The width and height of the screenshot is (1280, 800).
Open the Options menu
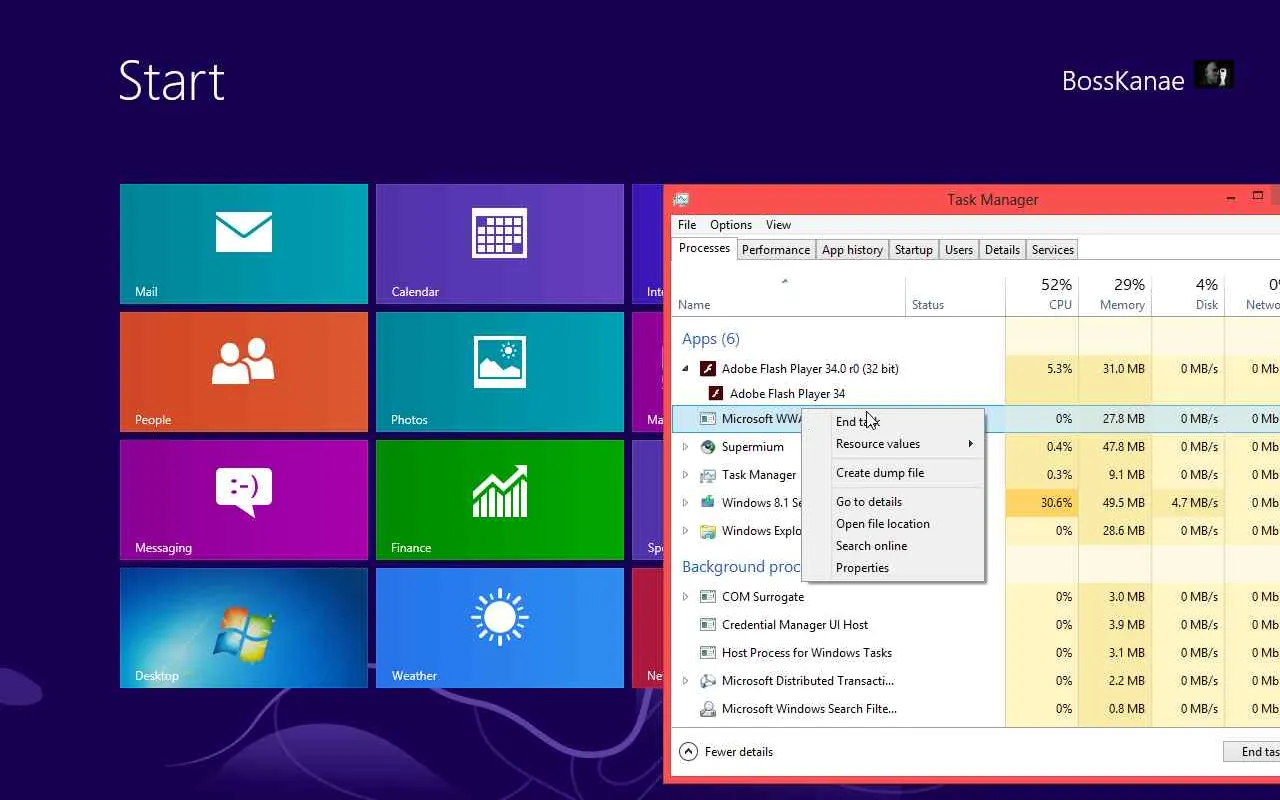(731, 225)
